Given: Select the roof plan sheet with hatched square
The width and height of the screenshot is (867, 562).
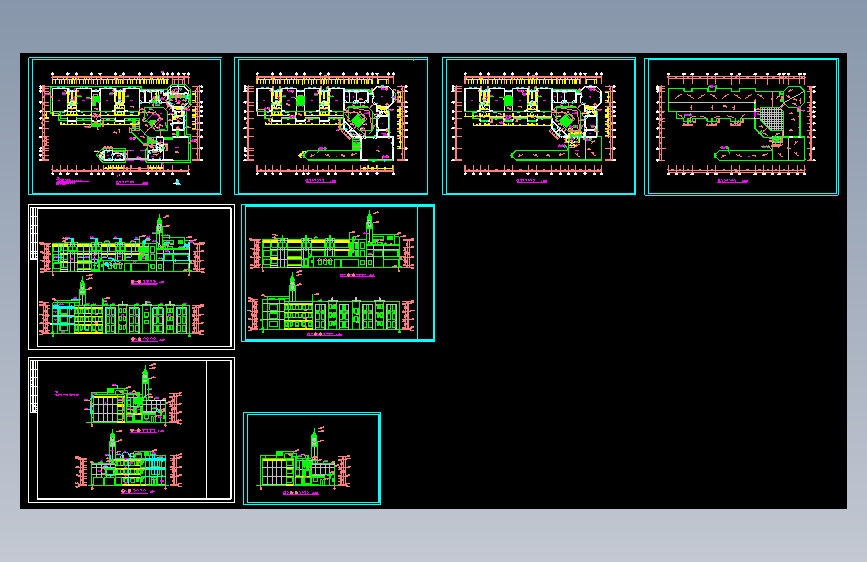Looking at the screenshot, I should coord(741,127).
